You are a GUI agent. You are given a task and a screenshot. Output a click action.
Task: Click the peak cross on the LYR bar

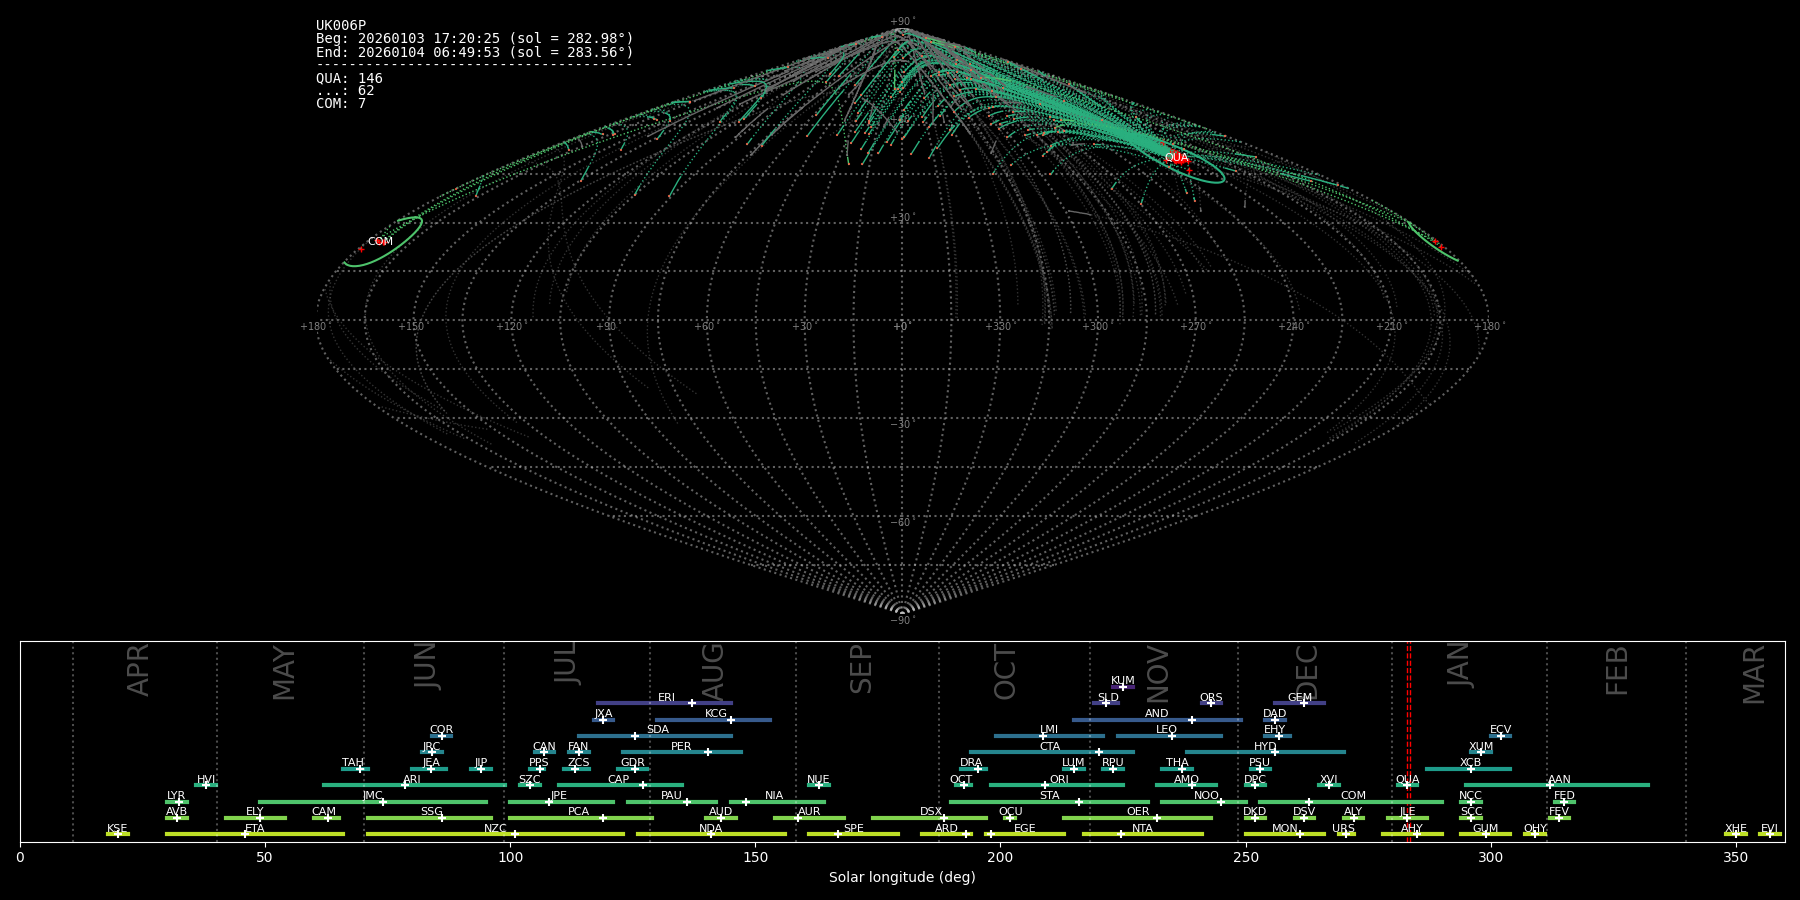[x=179, y=802]
